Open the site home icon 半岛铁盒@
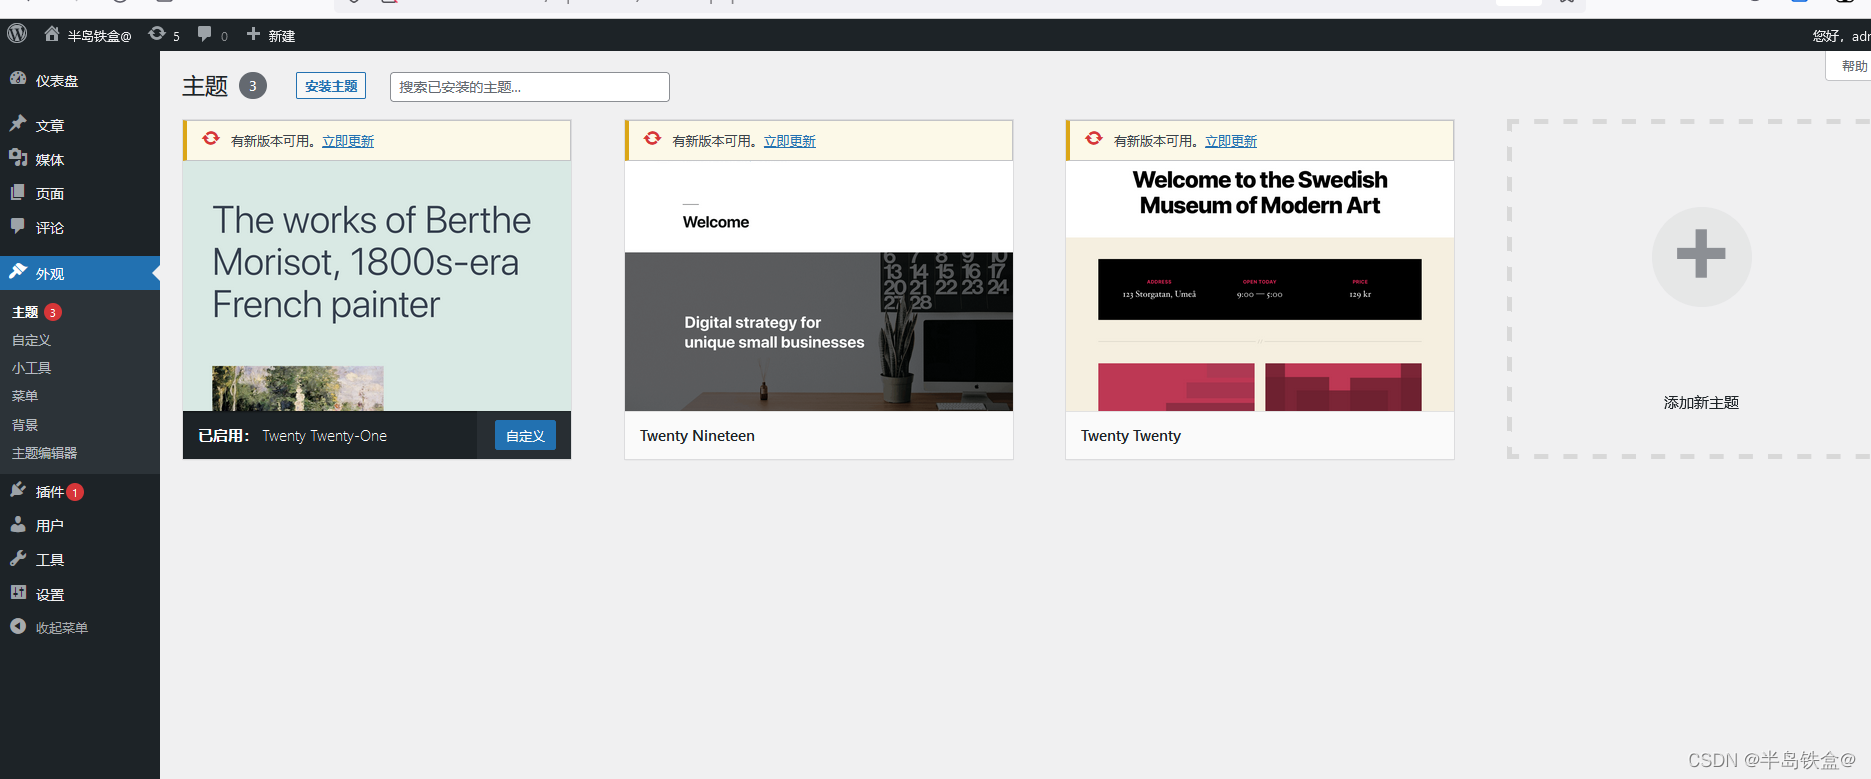This screenshot has width=1871, height=779. point(52,34)
